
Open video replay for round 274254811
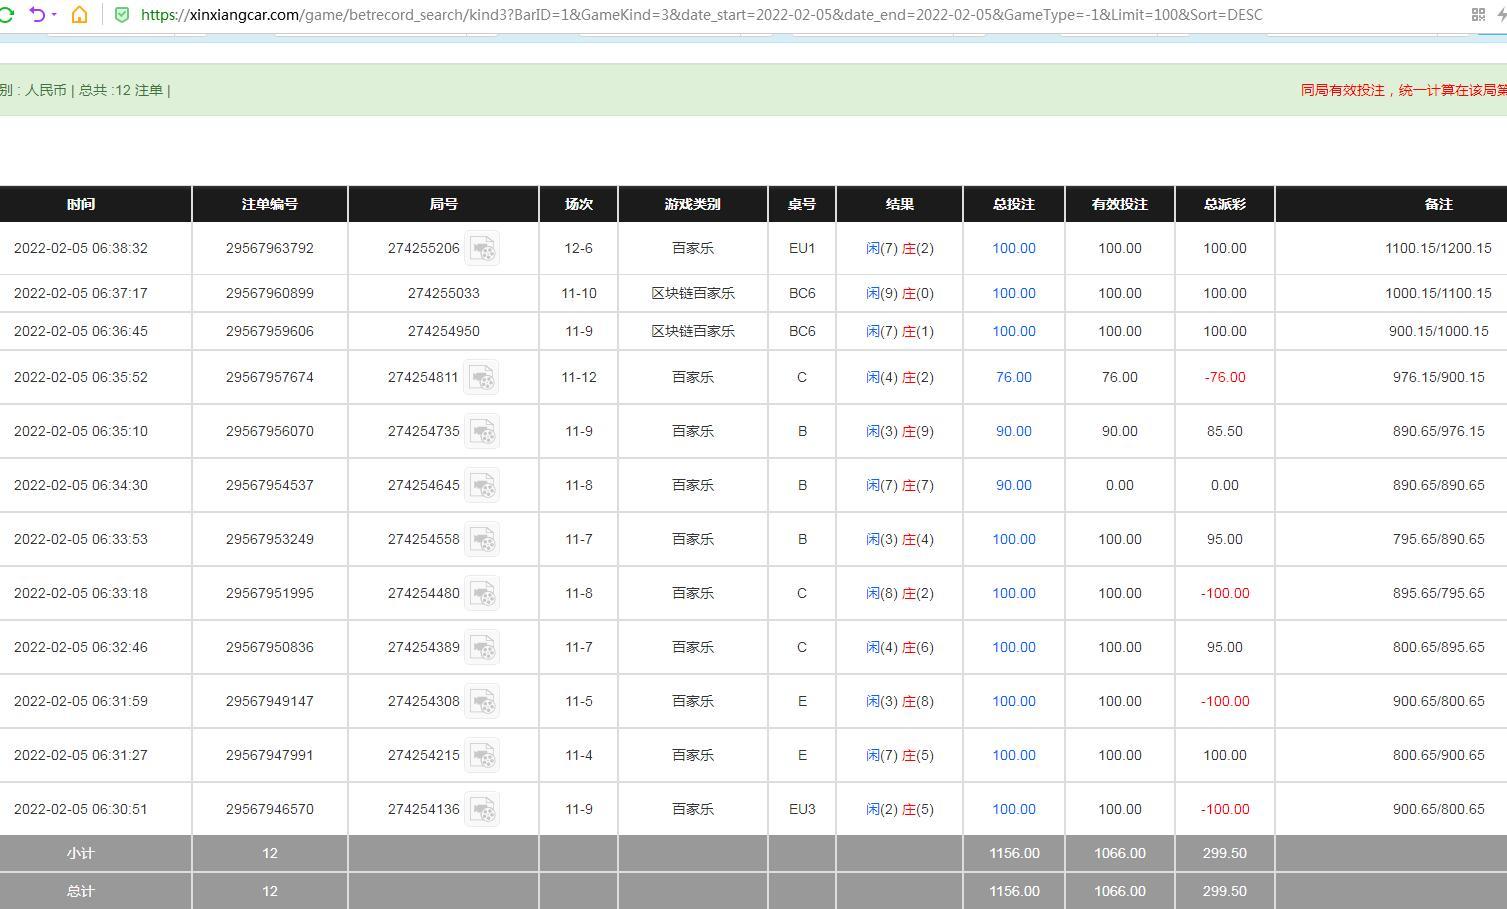pyautogui.click(x=482, y=378)
